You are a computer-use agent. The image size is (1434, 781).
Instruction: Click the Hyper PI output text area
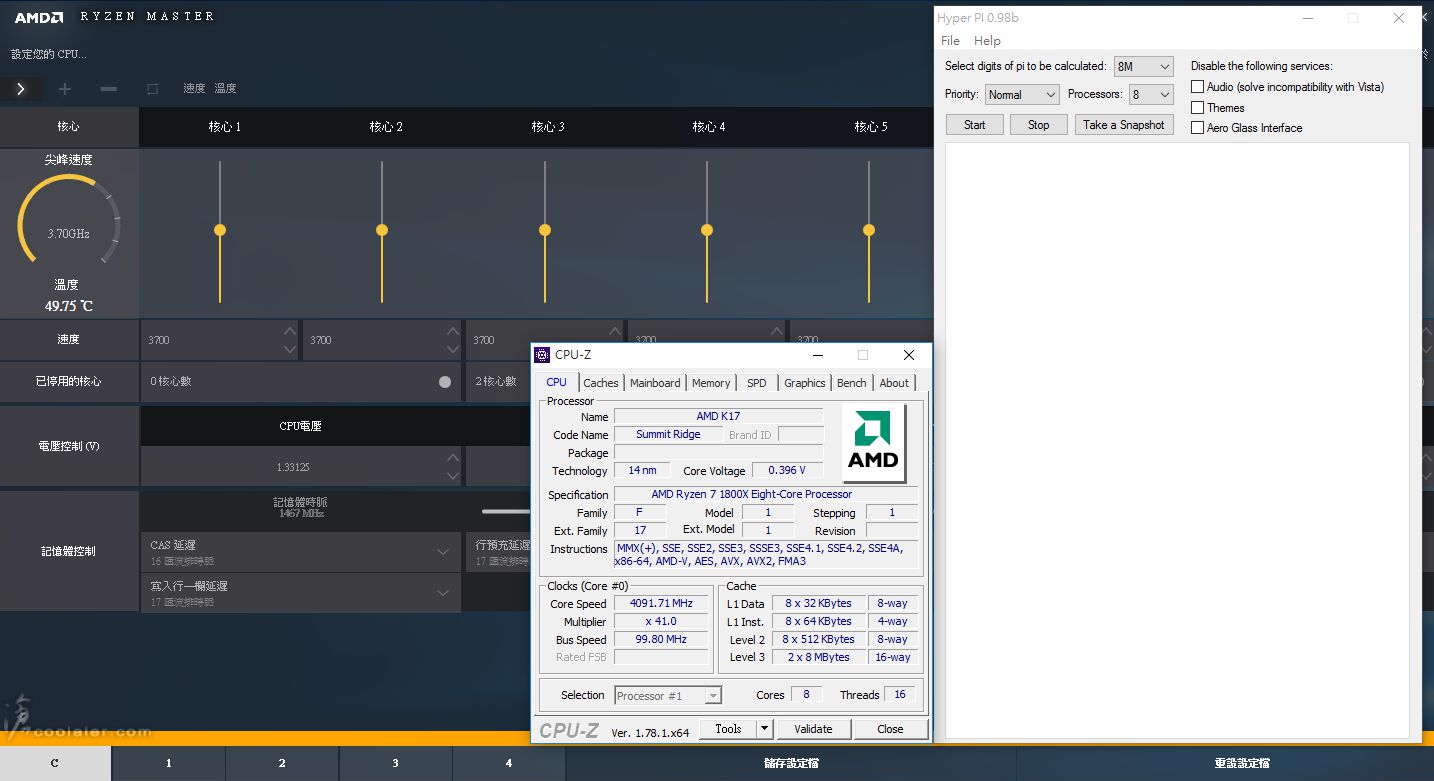tap(1177, 440)
